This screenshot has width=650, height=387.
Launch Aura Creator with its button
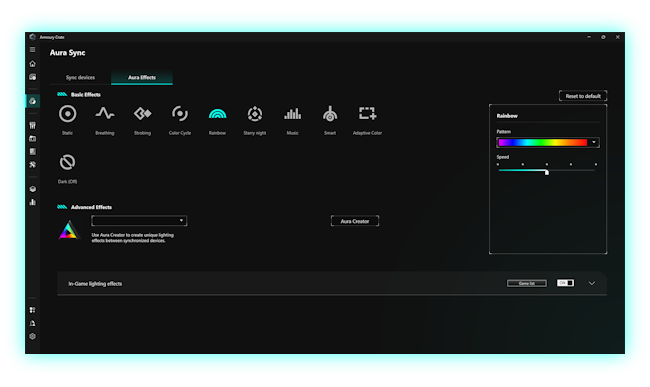[x=355, y=221]
